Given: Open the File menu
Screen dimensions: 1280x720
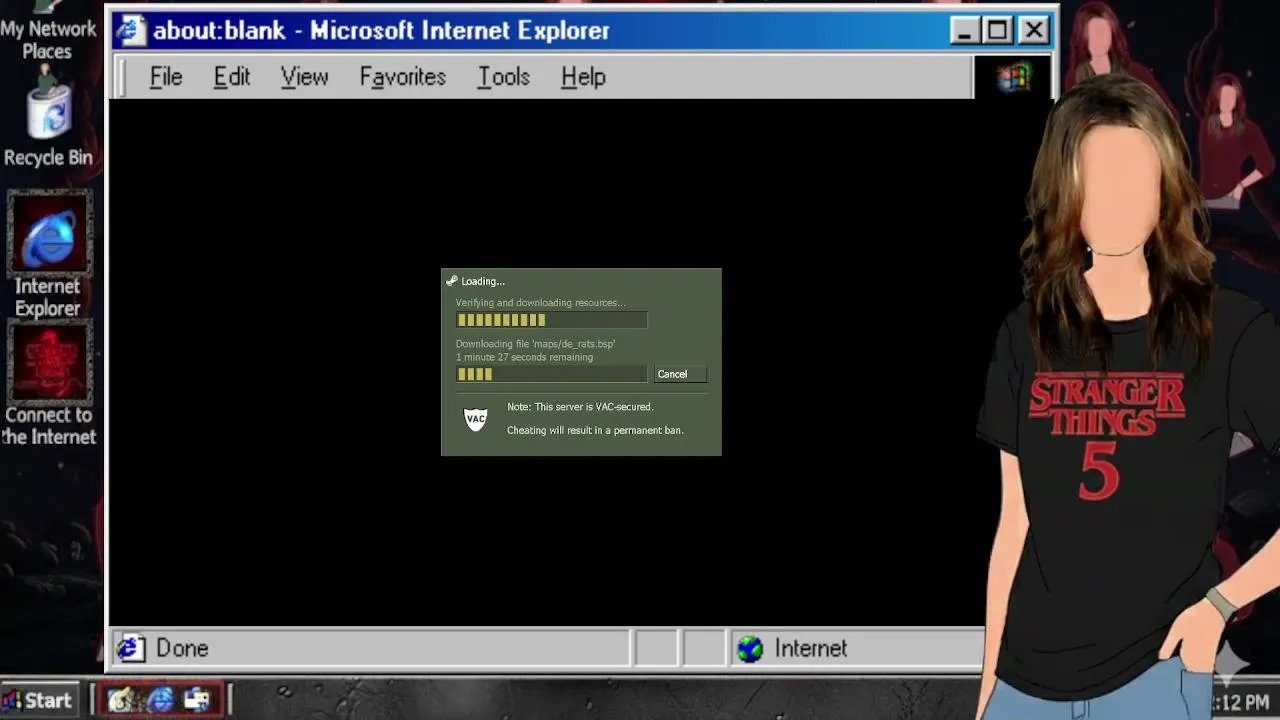Looking at the screenshot, I should click(x=166, y=77).
